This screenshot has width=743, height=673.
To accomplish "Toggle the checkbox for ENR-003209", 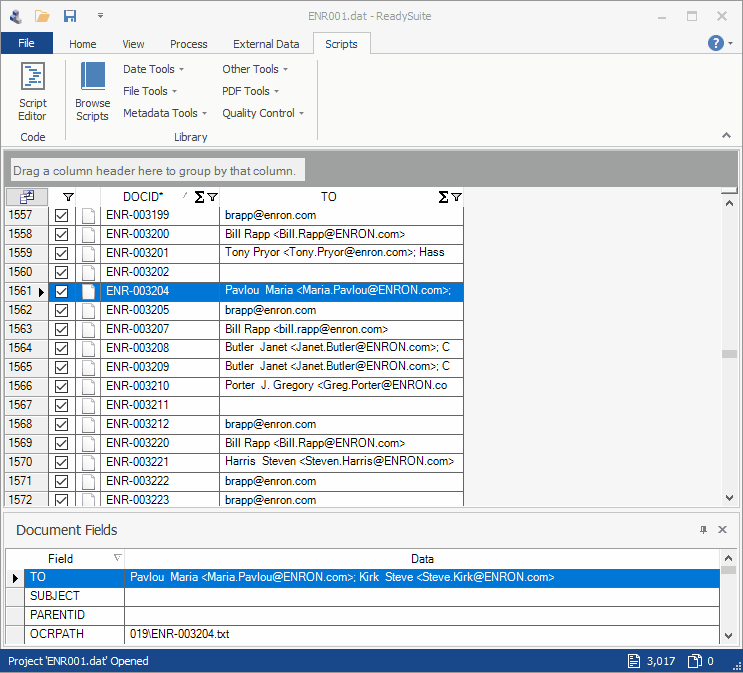I will click(x=61, y=367).
